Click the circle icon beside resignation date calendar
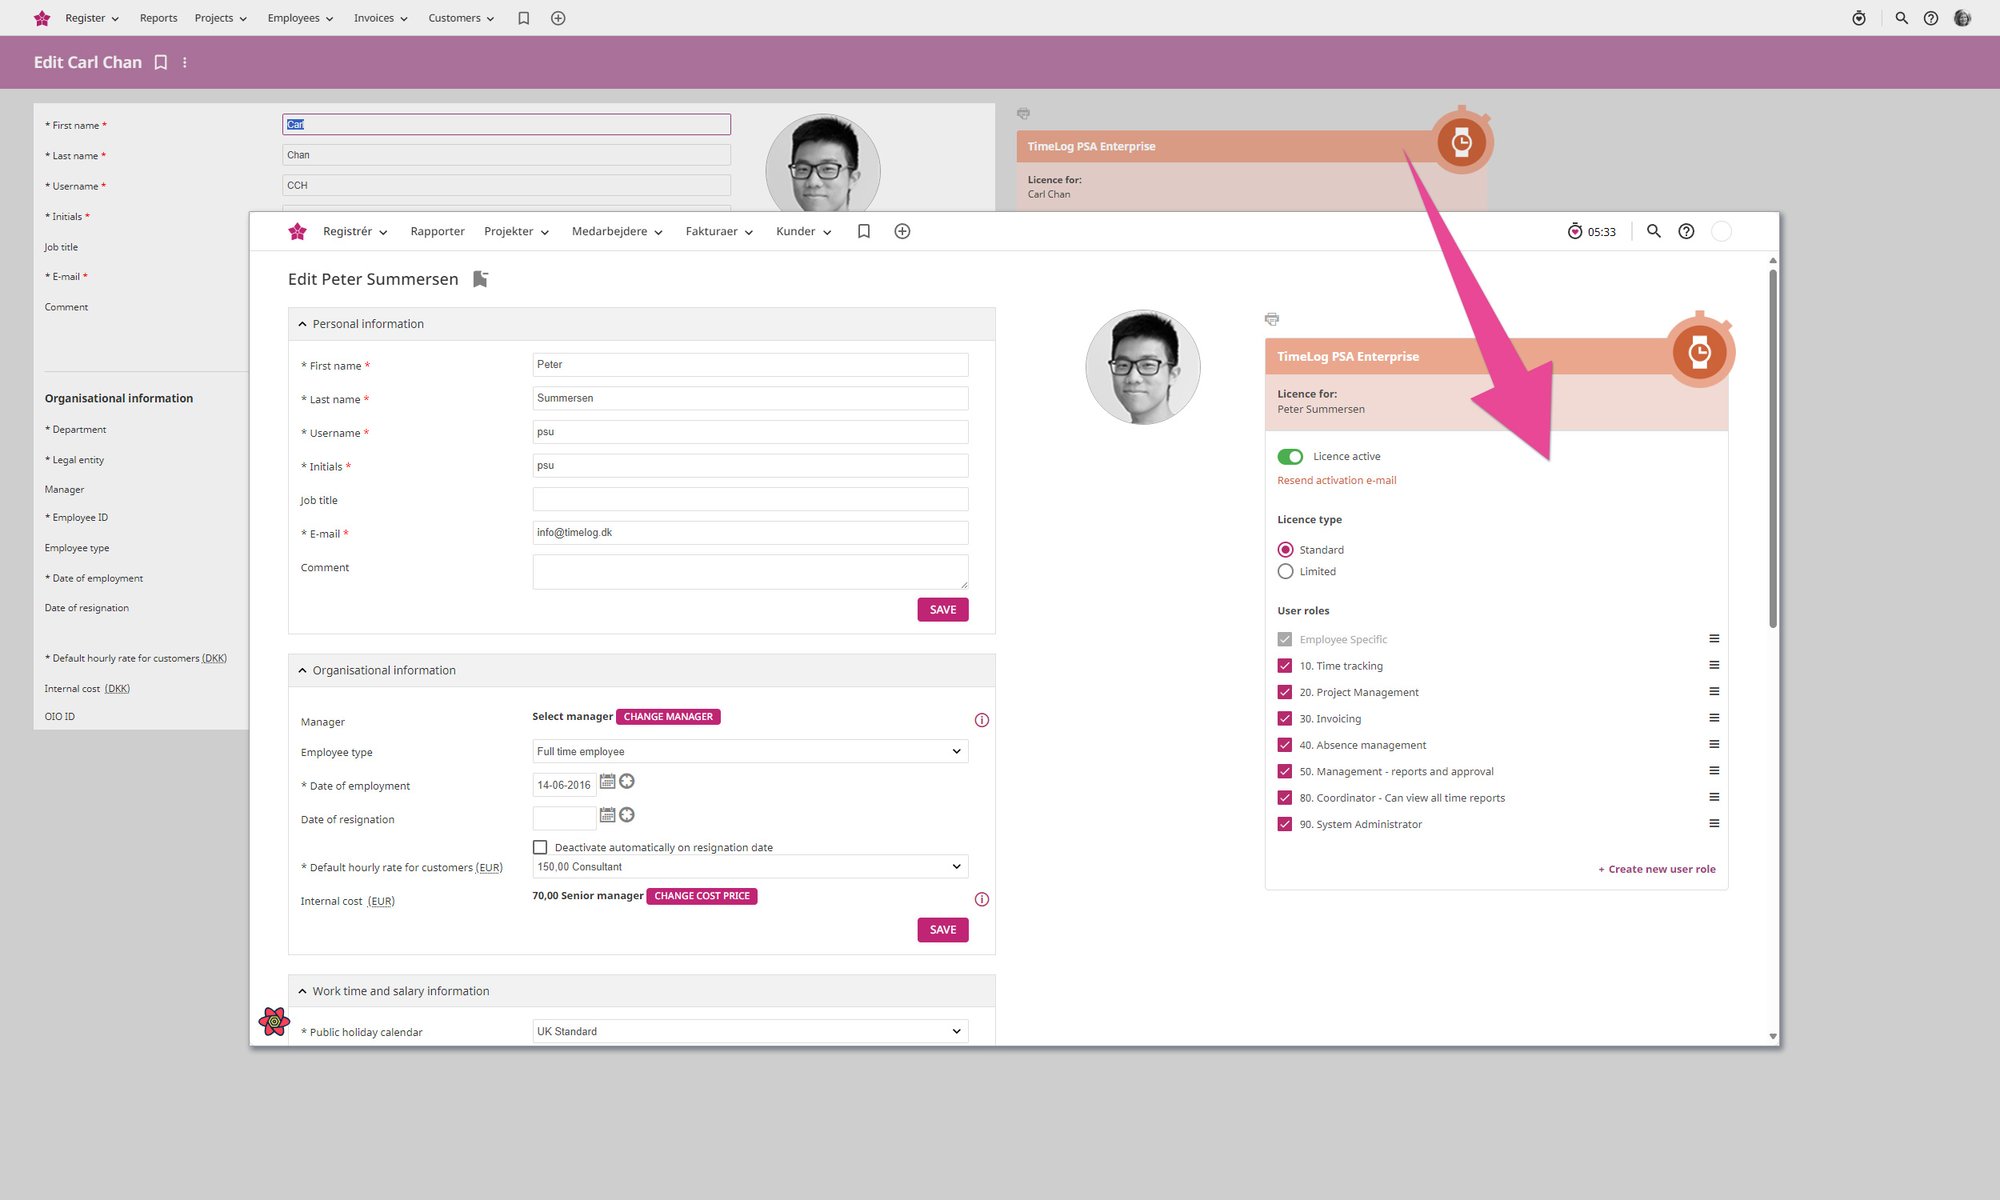 tap(627, 815)
